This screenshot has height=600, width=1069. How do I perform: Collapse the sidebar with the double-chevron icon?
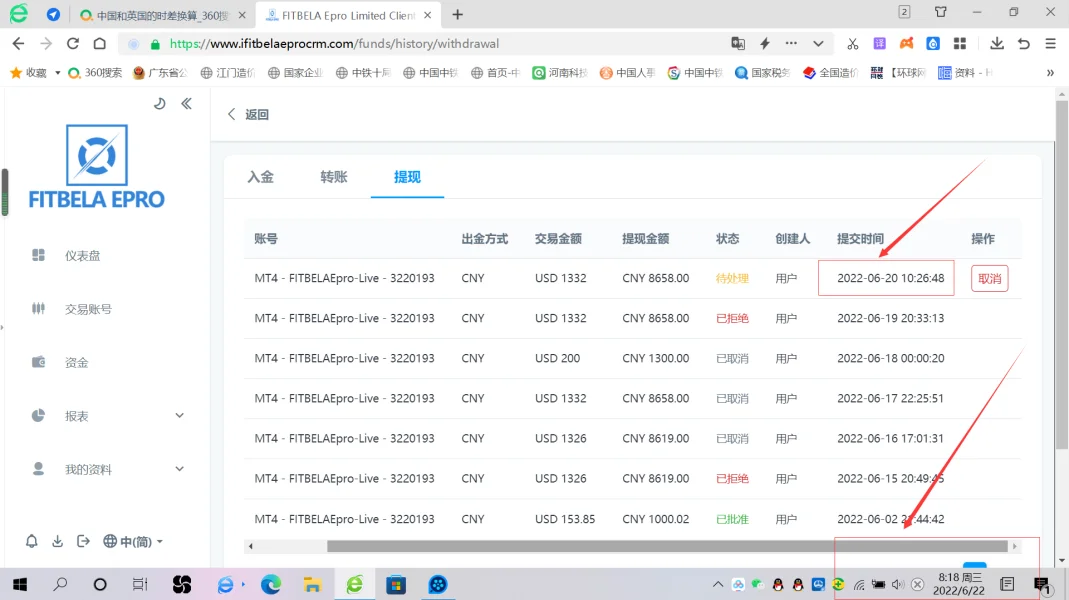[x=186, y=104]
